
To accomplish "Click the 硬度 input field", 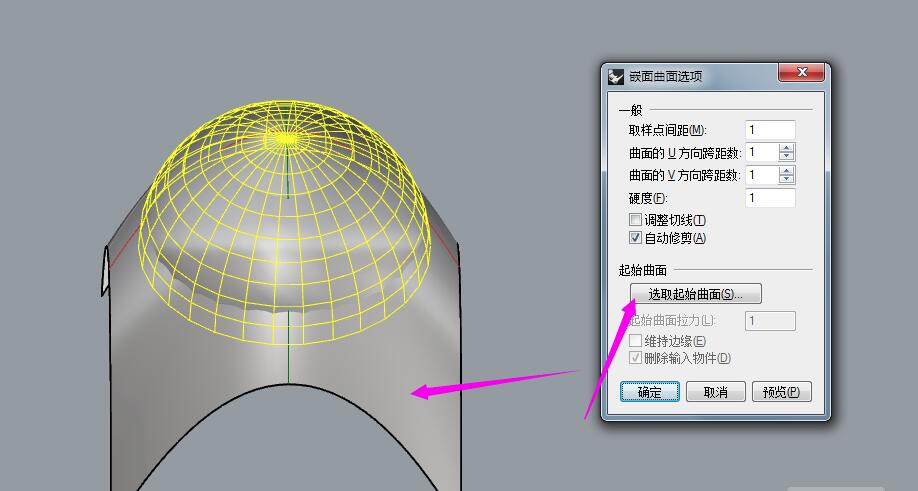I will pyautogui.click(x=770, y=198).
